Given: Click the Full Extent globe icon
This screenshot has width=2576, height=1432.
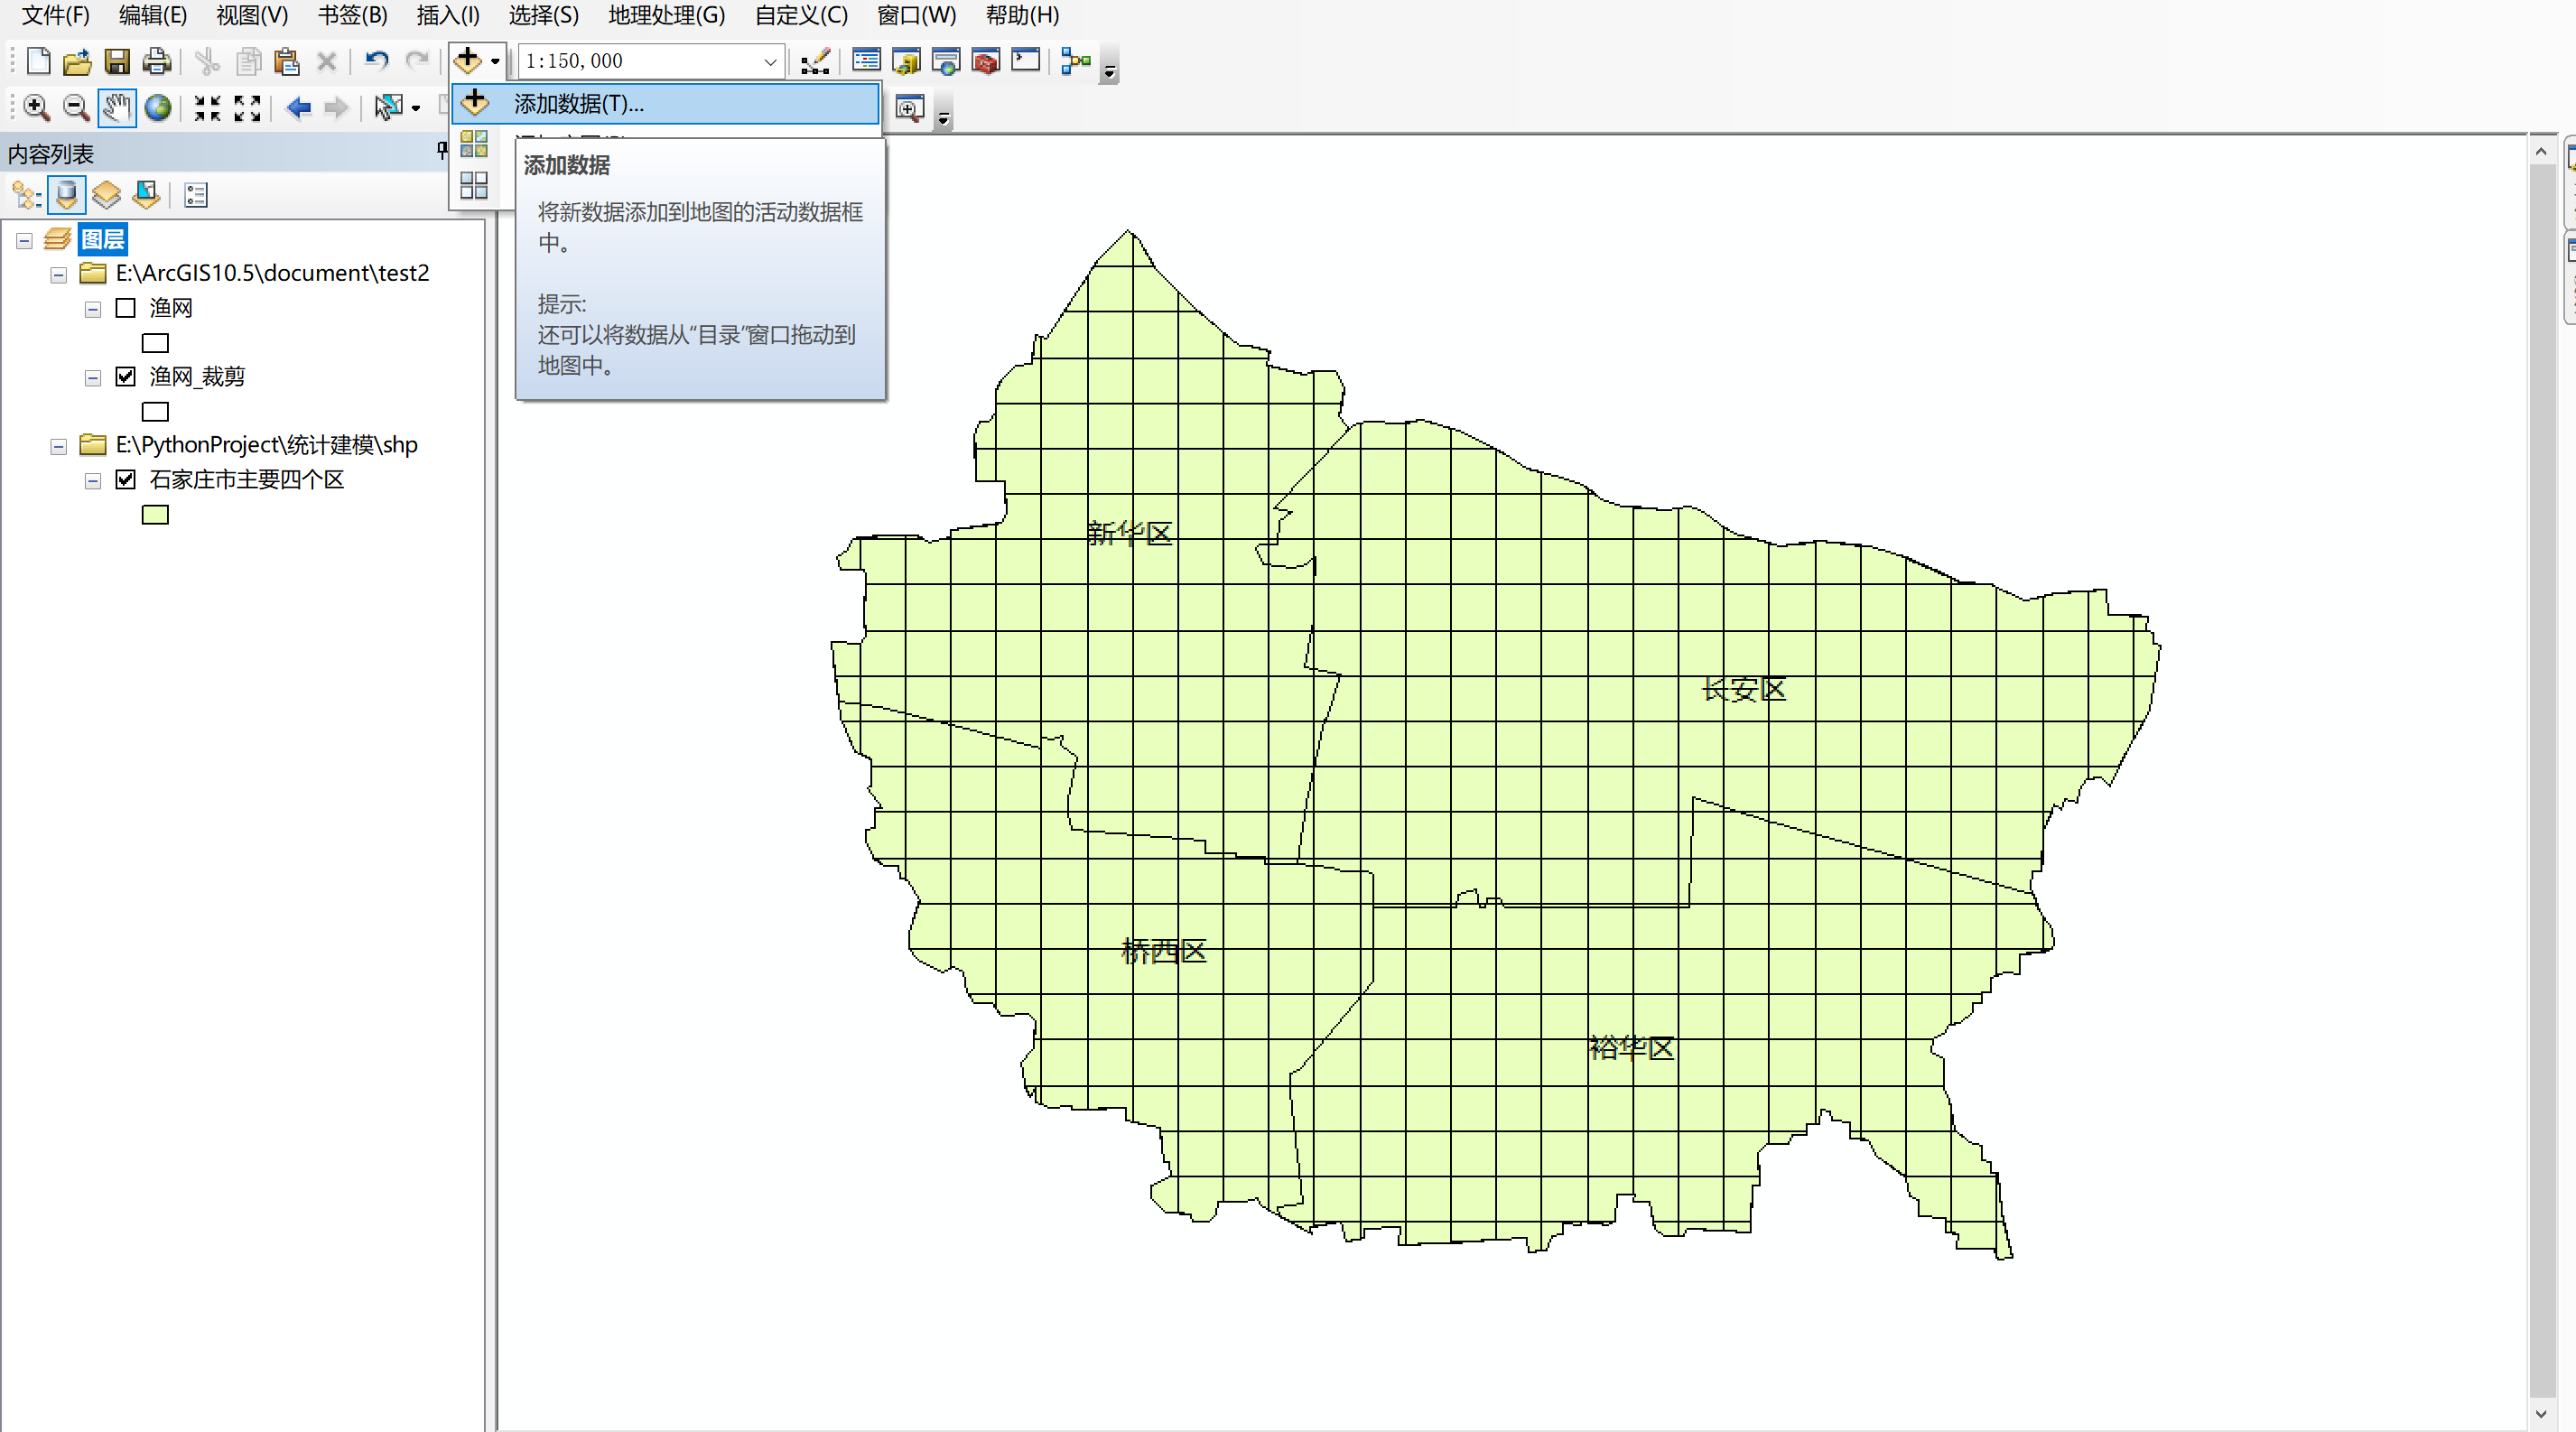Looking at the screenshot, I should (x=158, y=107).
